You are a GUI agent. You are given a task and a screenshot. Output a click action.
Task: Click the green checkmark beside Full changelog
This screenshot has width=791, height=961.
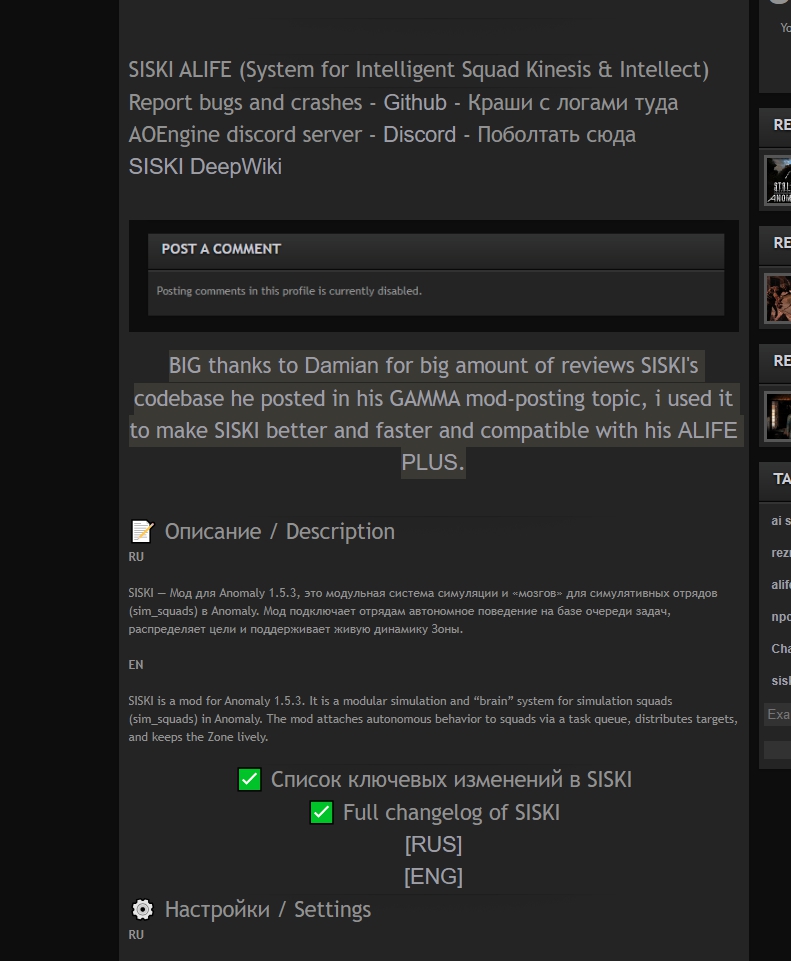tap(321, 812)
